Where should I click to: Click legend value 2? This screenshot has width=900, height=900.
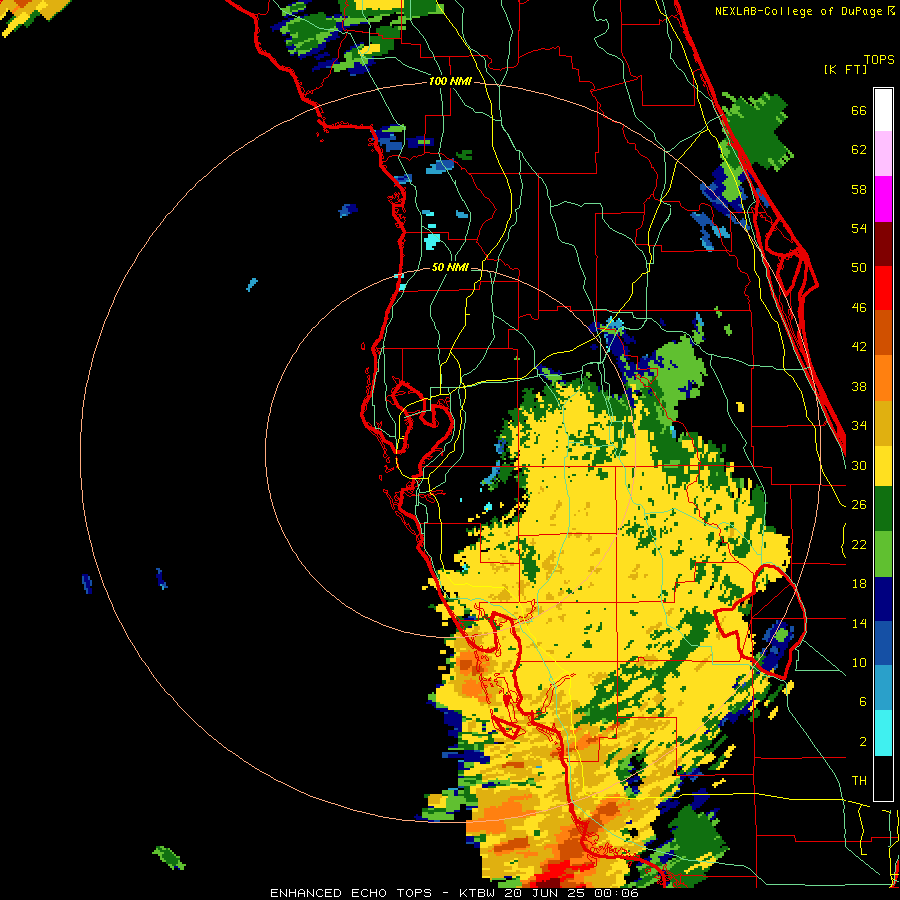(863, 742)
